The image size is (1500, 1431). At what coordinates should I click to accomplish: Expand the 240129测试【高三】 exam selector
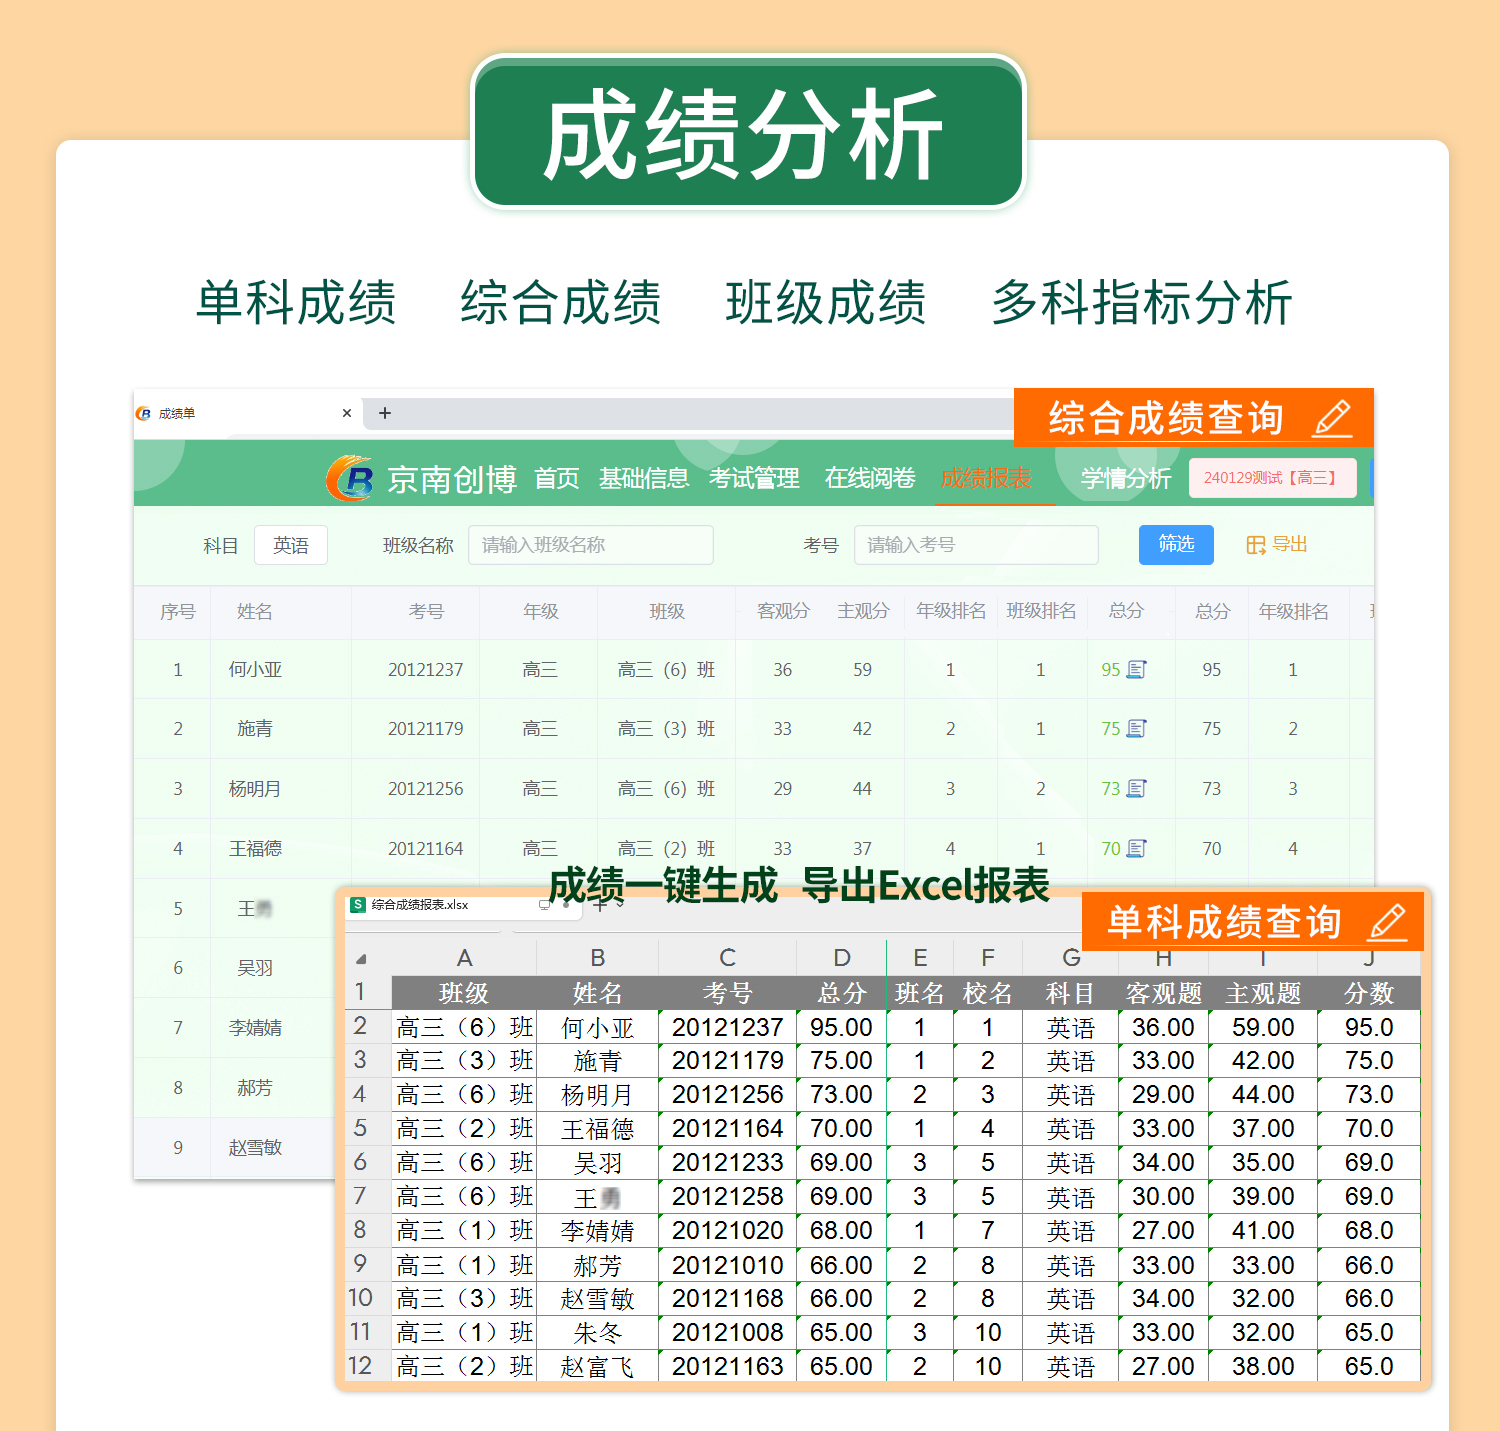click(1272, 478)
